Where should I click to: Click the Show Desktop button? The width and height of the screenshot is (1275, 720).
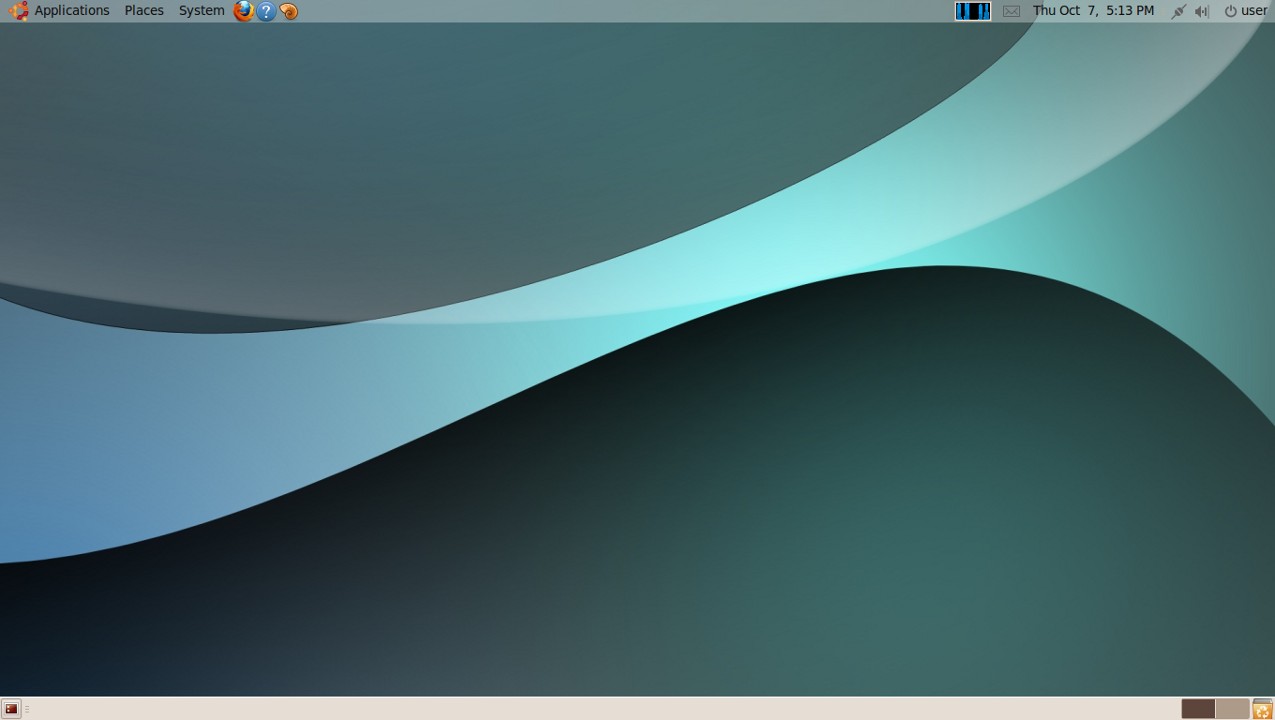tap(11, 709)
